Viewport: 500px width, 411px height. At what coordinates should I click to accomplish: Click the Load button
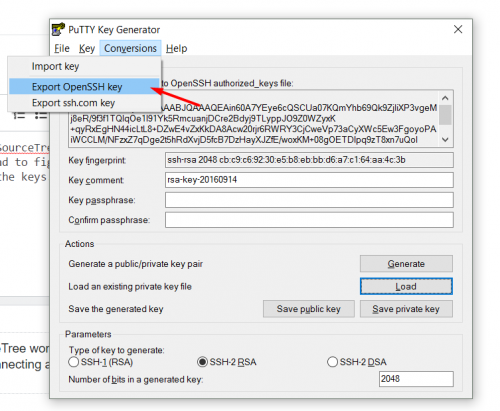(406, 286)
